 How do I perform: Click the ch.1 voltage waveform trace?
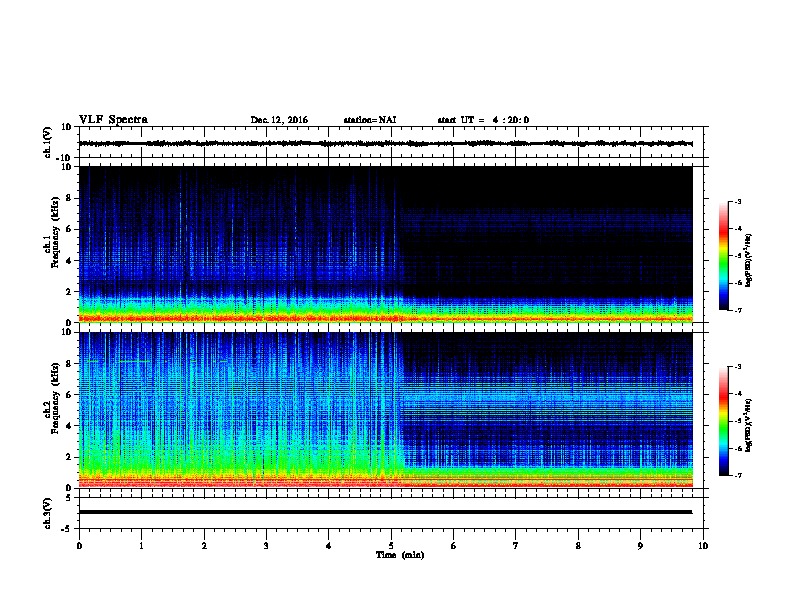(385, 143)
